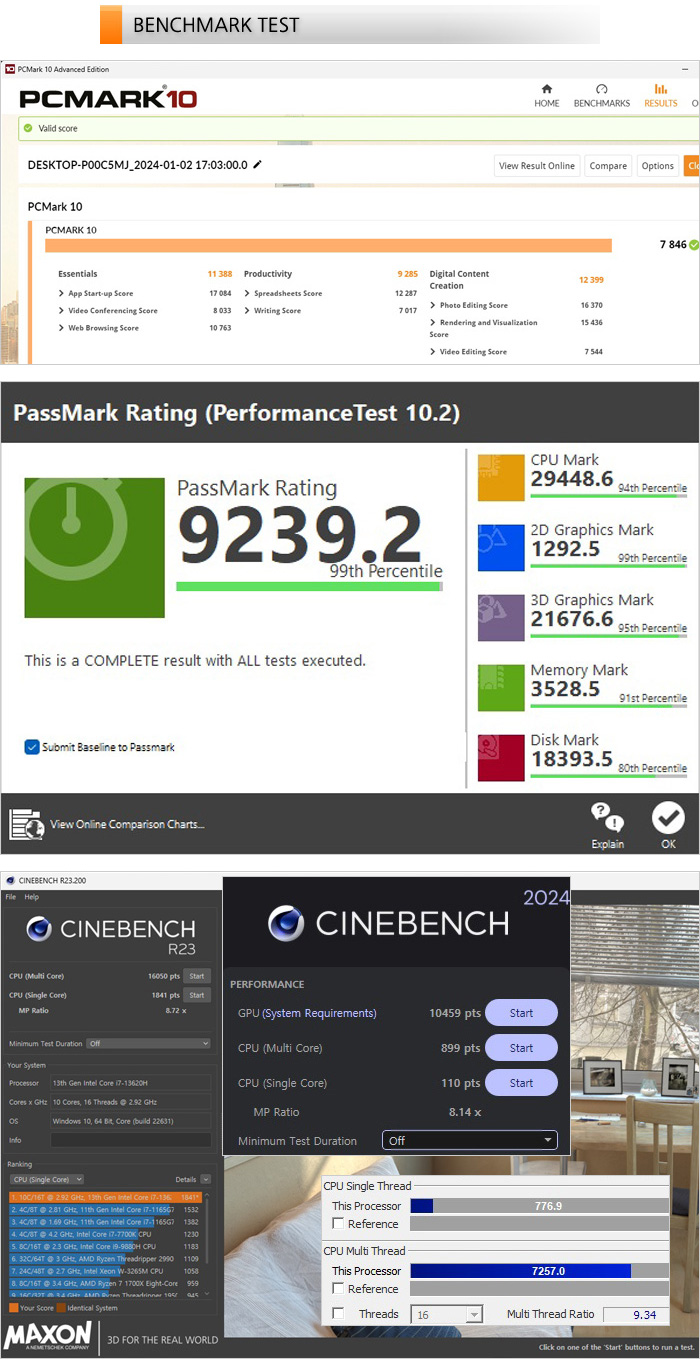Expand Video Conferencing Score row
The width and height of the screenshot is (700, 1361).
click(x=62, y=310)
